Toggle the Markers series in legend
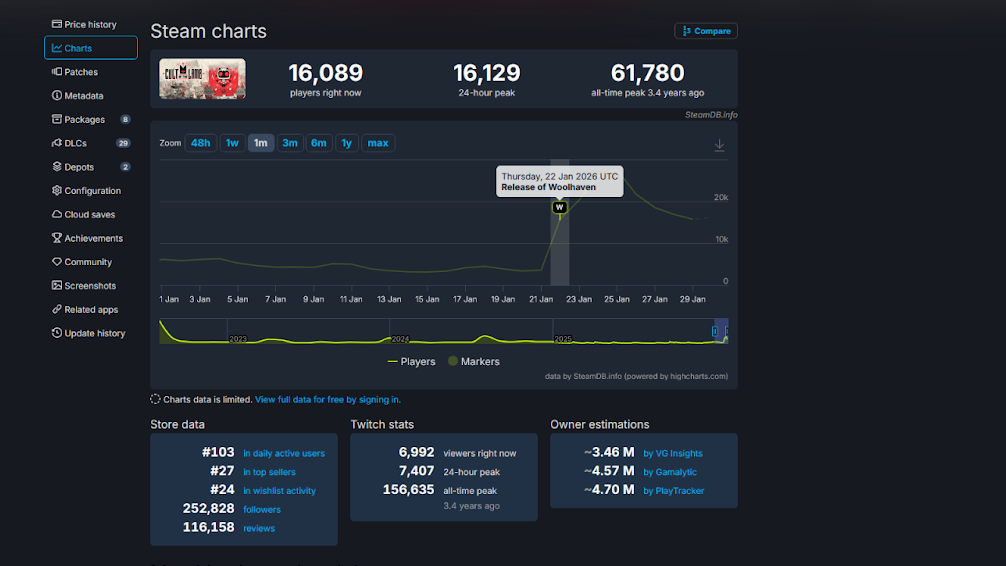The image size is (1006, 566). coord(474,361)
